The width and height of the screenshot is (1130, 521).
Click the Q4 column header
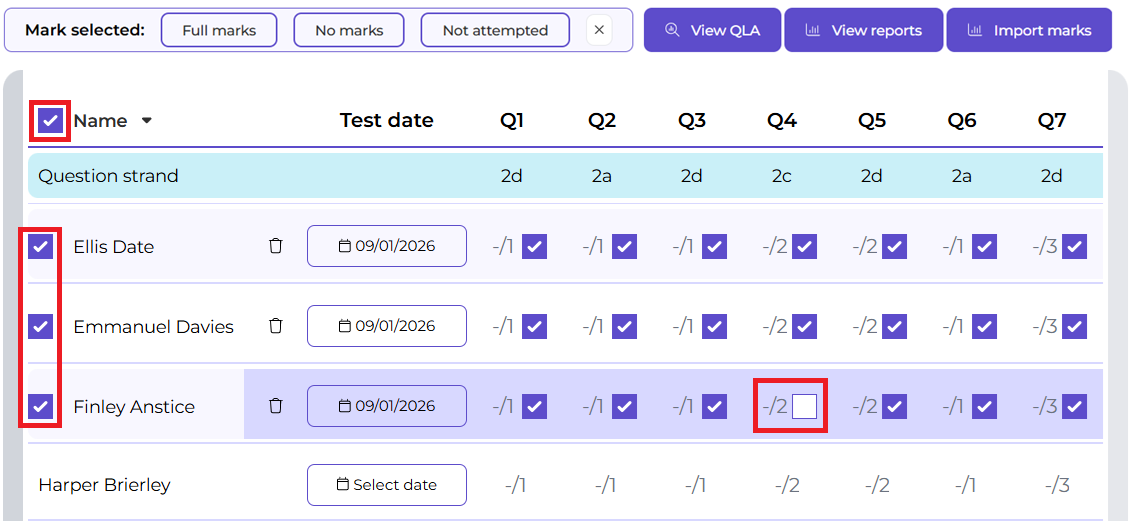tap(781, 121)
